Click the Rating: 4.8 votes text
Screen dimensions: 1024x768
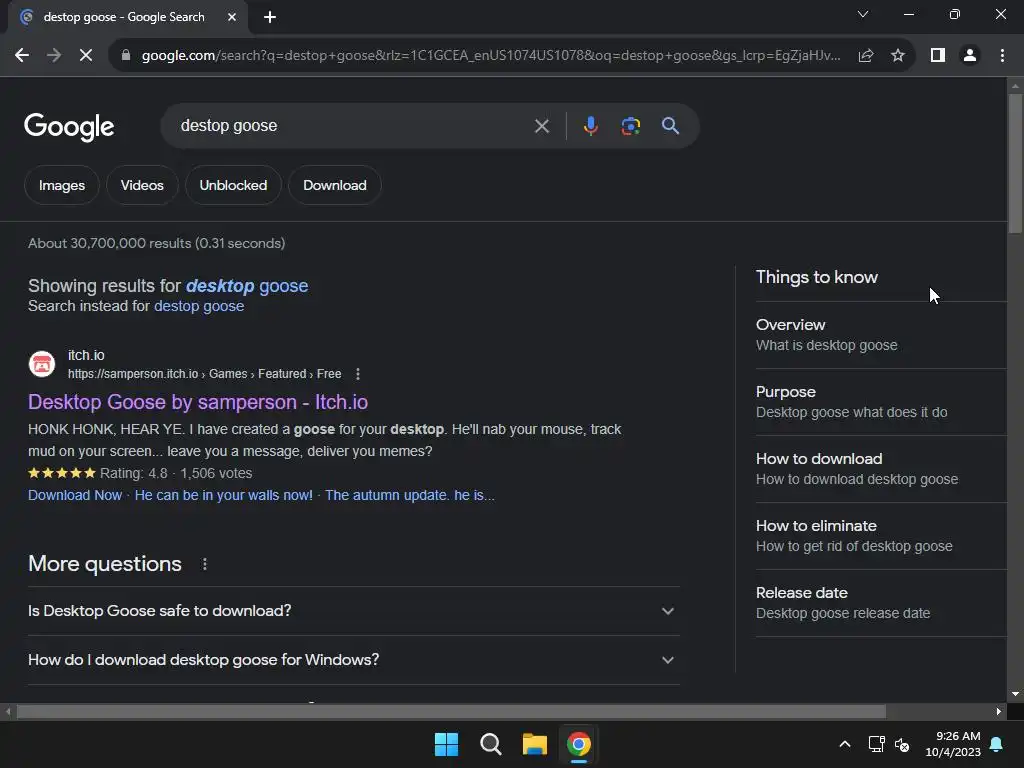176,473
